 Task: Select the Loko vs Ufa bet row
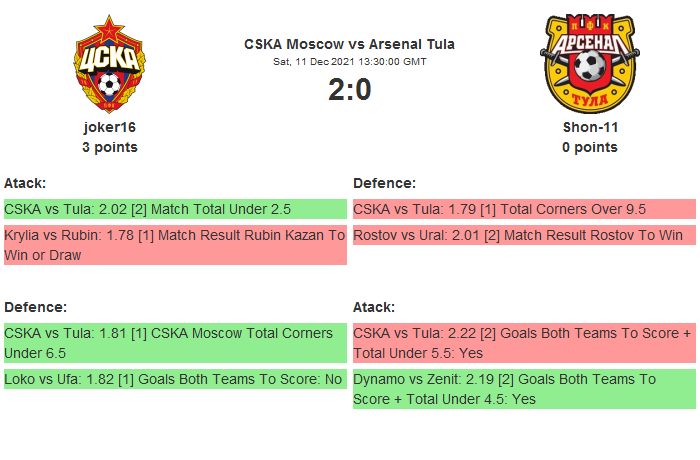(x=175, y=379)
